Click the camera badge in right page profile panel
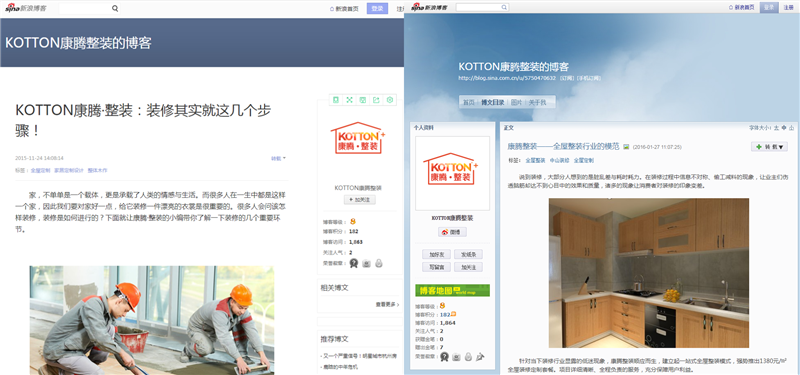This screenshot has height=375, width=800. 457,357
